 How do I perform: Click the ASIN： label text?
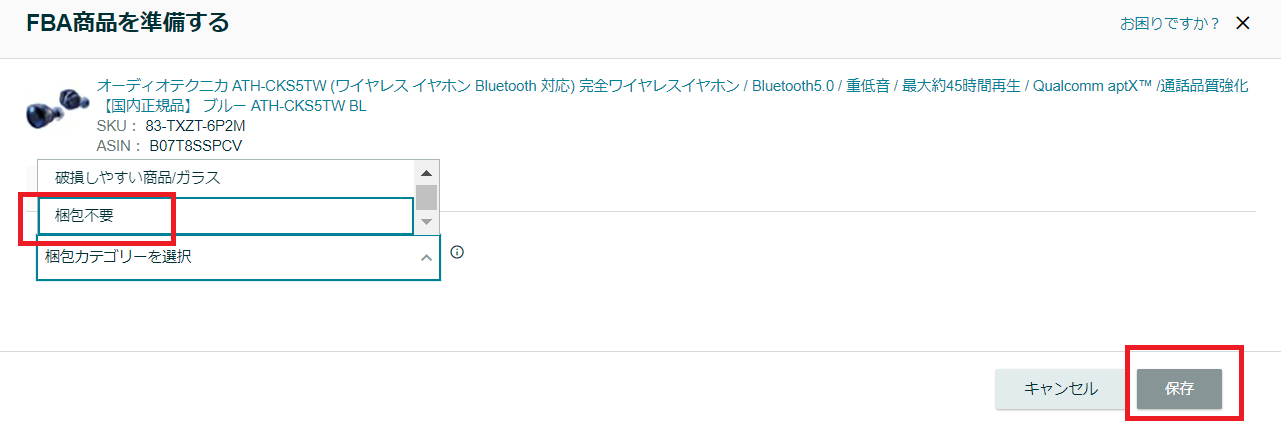(x=127, y=146)
